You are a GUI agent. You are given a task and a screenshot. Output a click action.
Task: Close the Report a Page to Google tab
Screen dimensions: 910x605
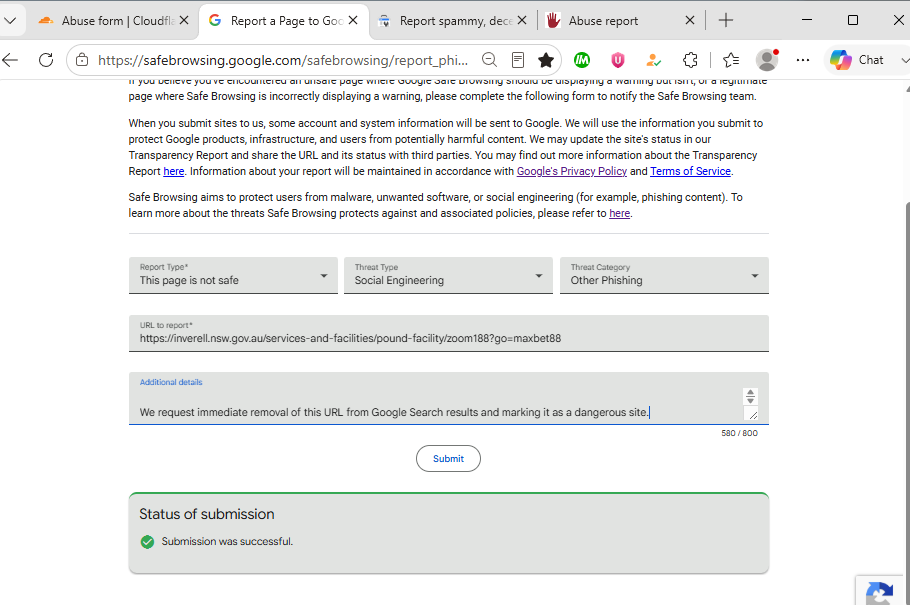point(353,20)
